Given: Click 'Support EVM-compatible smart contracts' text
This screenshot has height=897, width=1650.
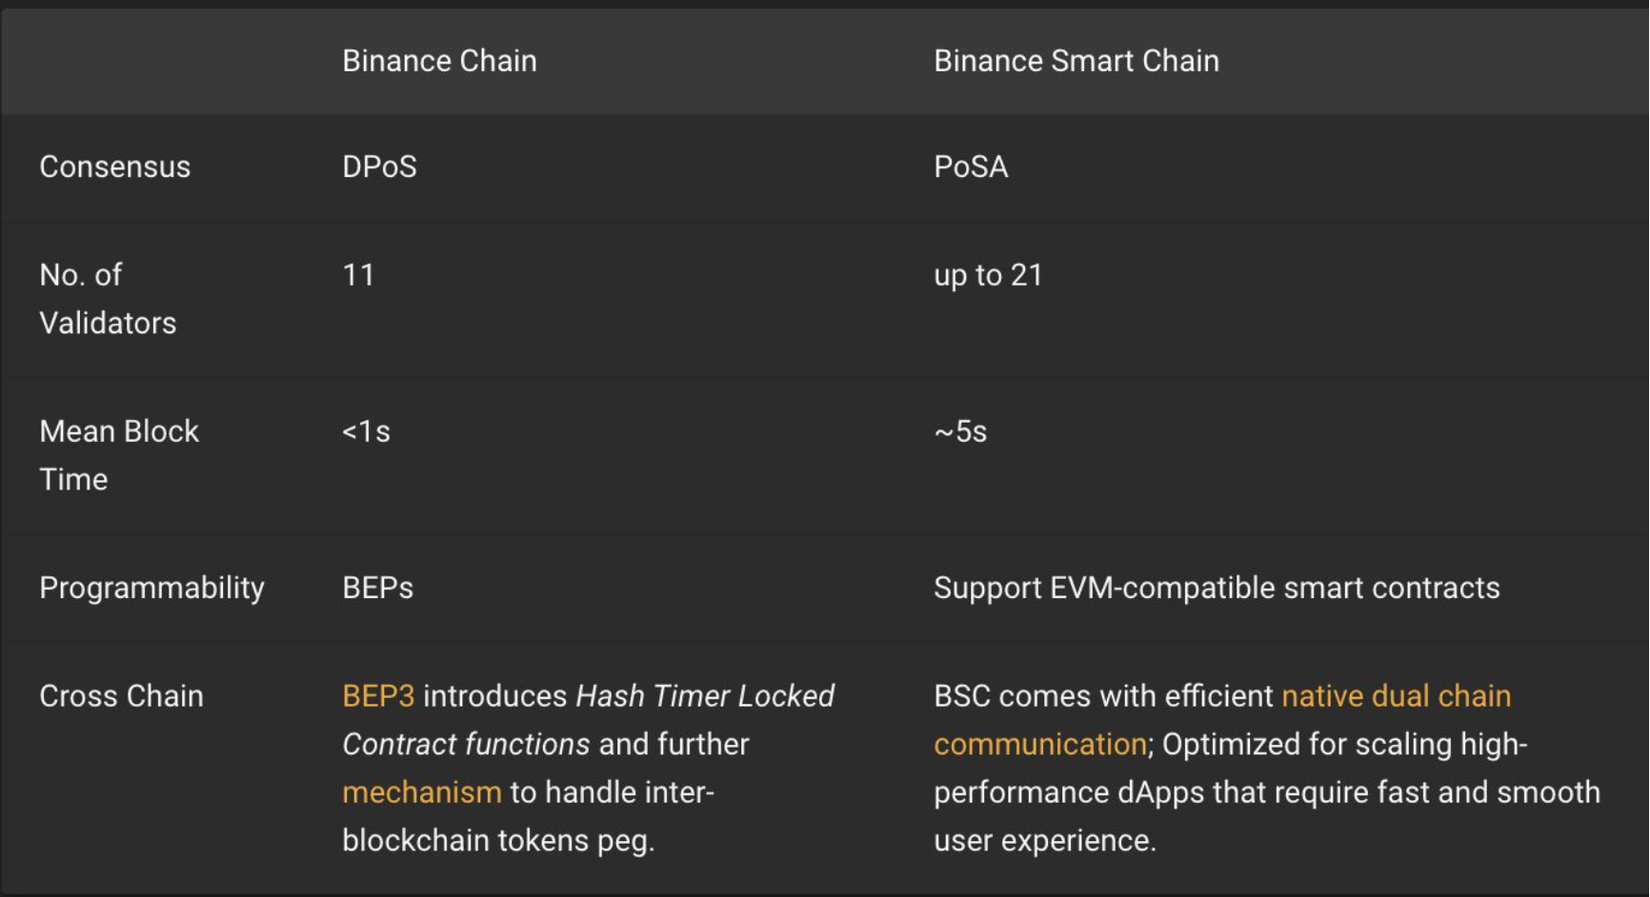Looking at the screenshot, I should coord(1216,588).
